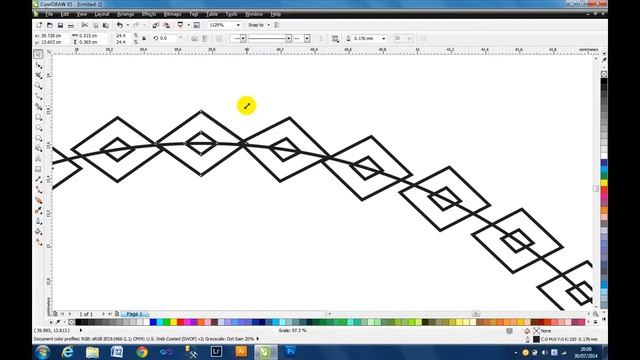640x360 pixels.
Task: Select the Shape tool
Action: click(38, 66)
